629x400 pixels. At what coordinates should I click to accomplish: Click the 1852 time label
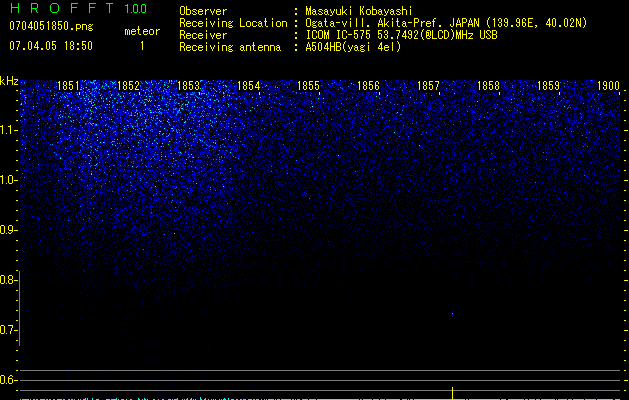point(128,86)
